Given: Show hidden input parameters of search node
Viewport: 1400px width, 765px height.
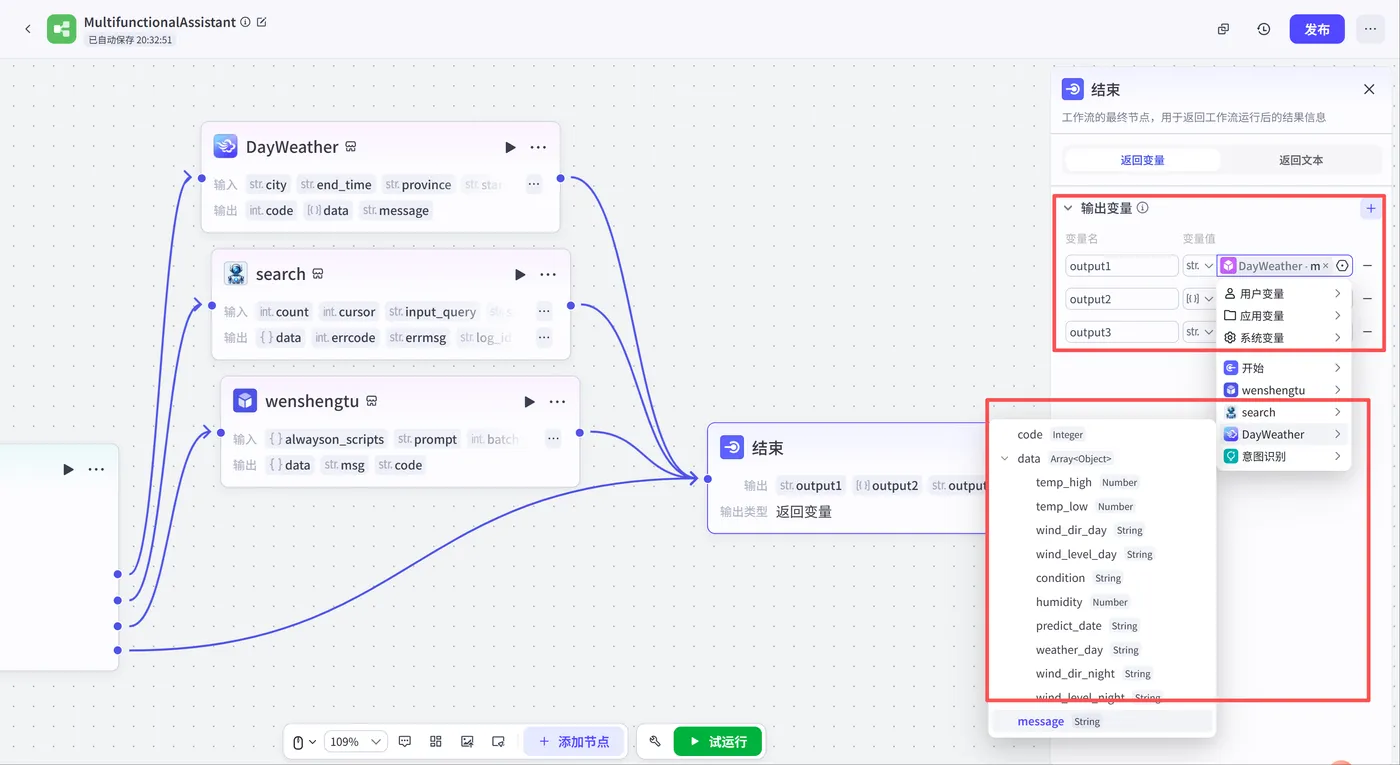Looking at the screenshot, I should point(544,311).
